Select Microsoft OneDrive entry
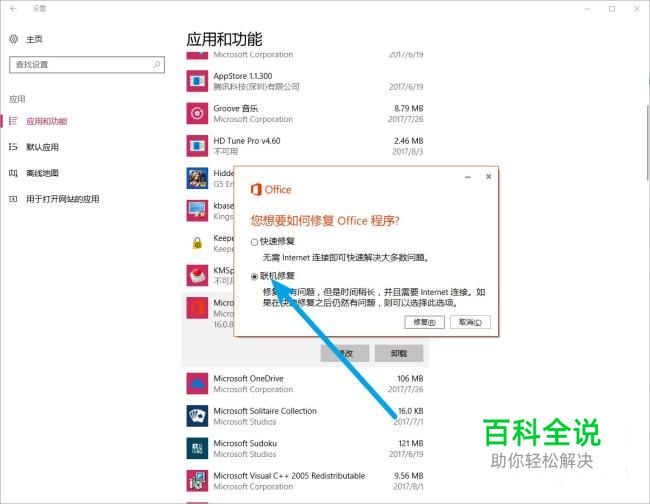The width and height of the screenshot is (650, 504). click(305, 384)
